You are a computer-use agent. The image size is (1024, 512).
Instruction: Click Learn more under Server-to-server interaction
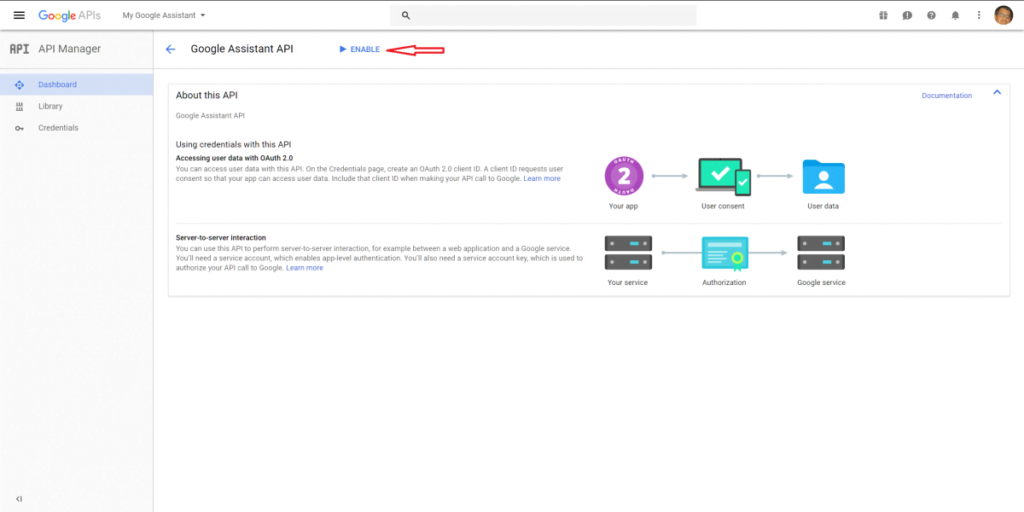point(304,268)
